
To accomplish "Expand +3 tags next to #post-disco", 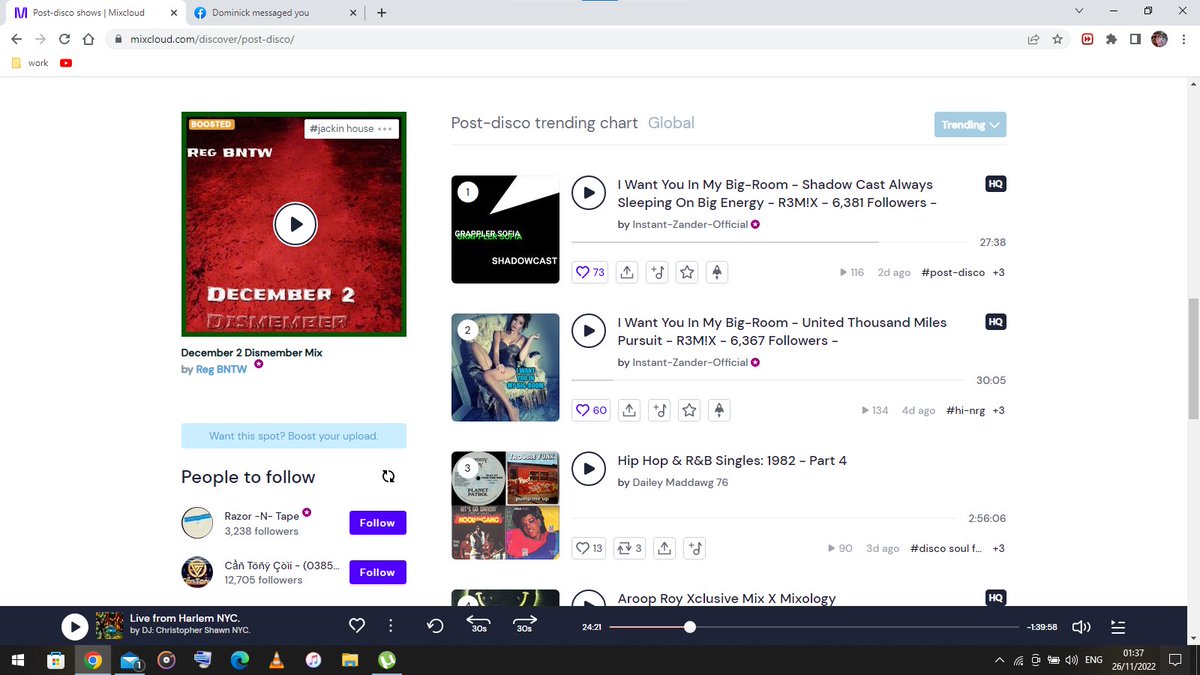I will click(x=998, y=272).
